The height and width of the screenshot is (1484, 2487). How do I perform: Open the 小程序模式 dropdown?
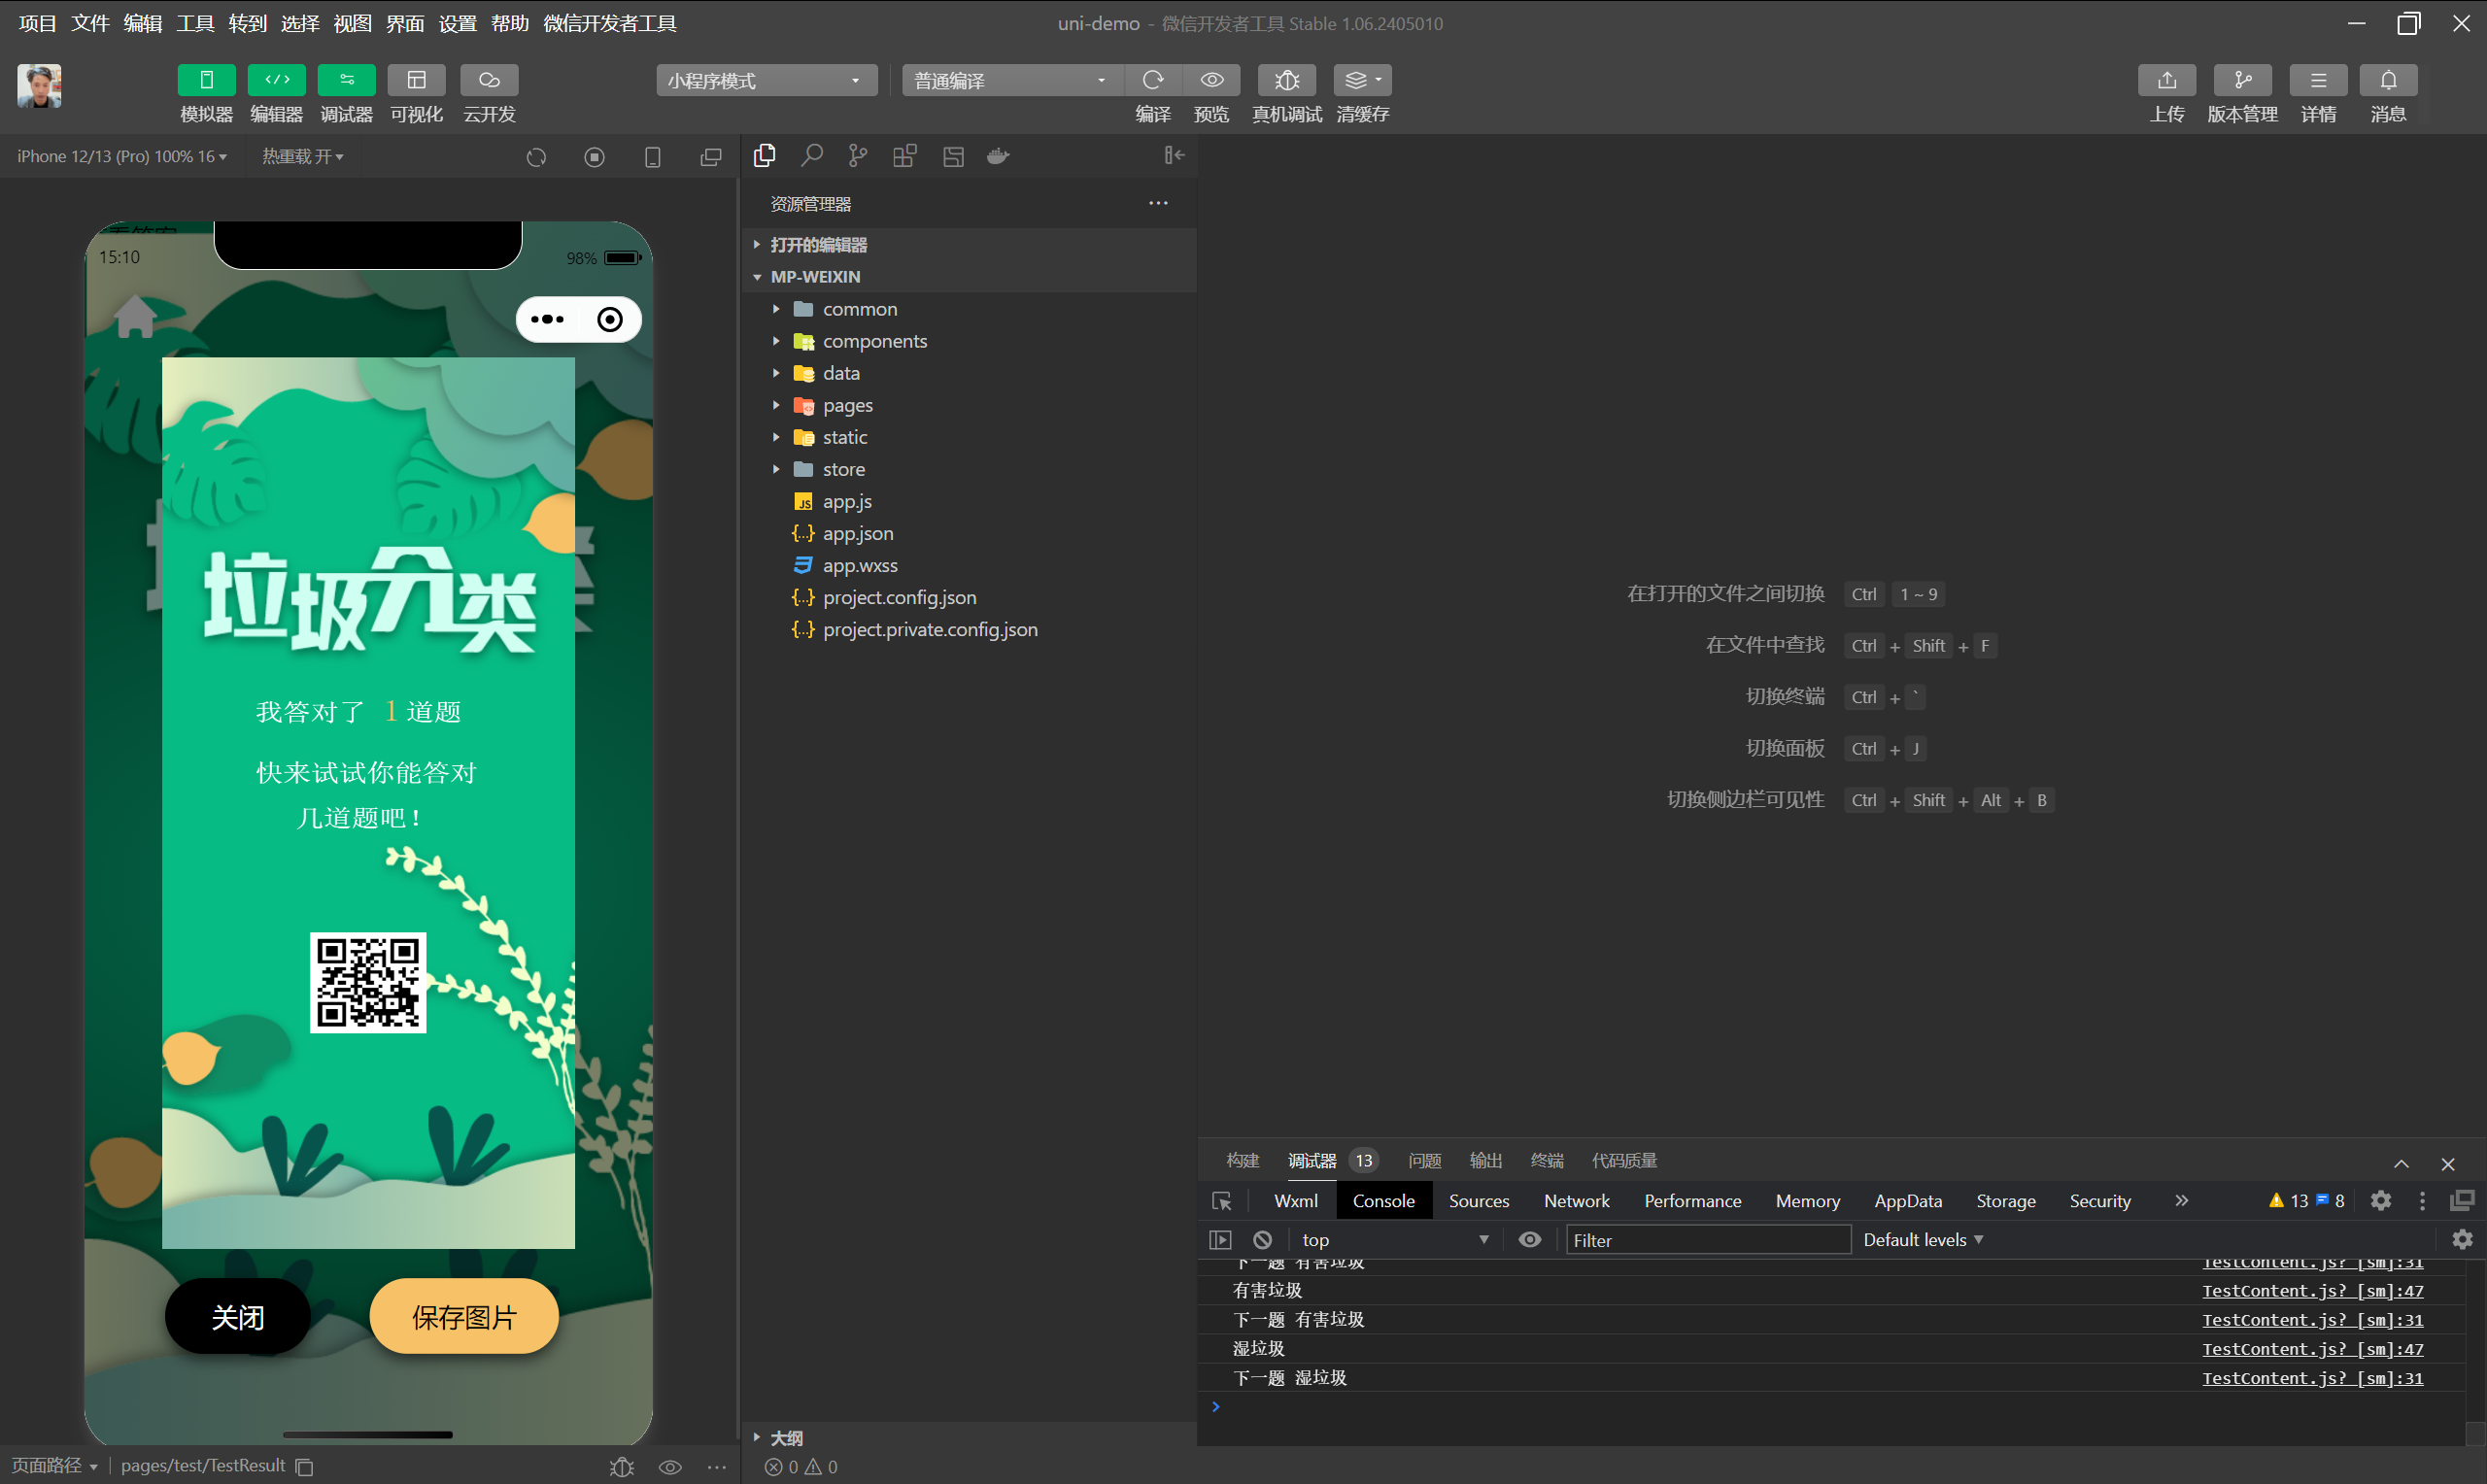pos(766,80)
